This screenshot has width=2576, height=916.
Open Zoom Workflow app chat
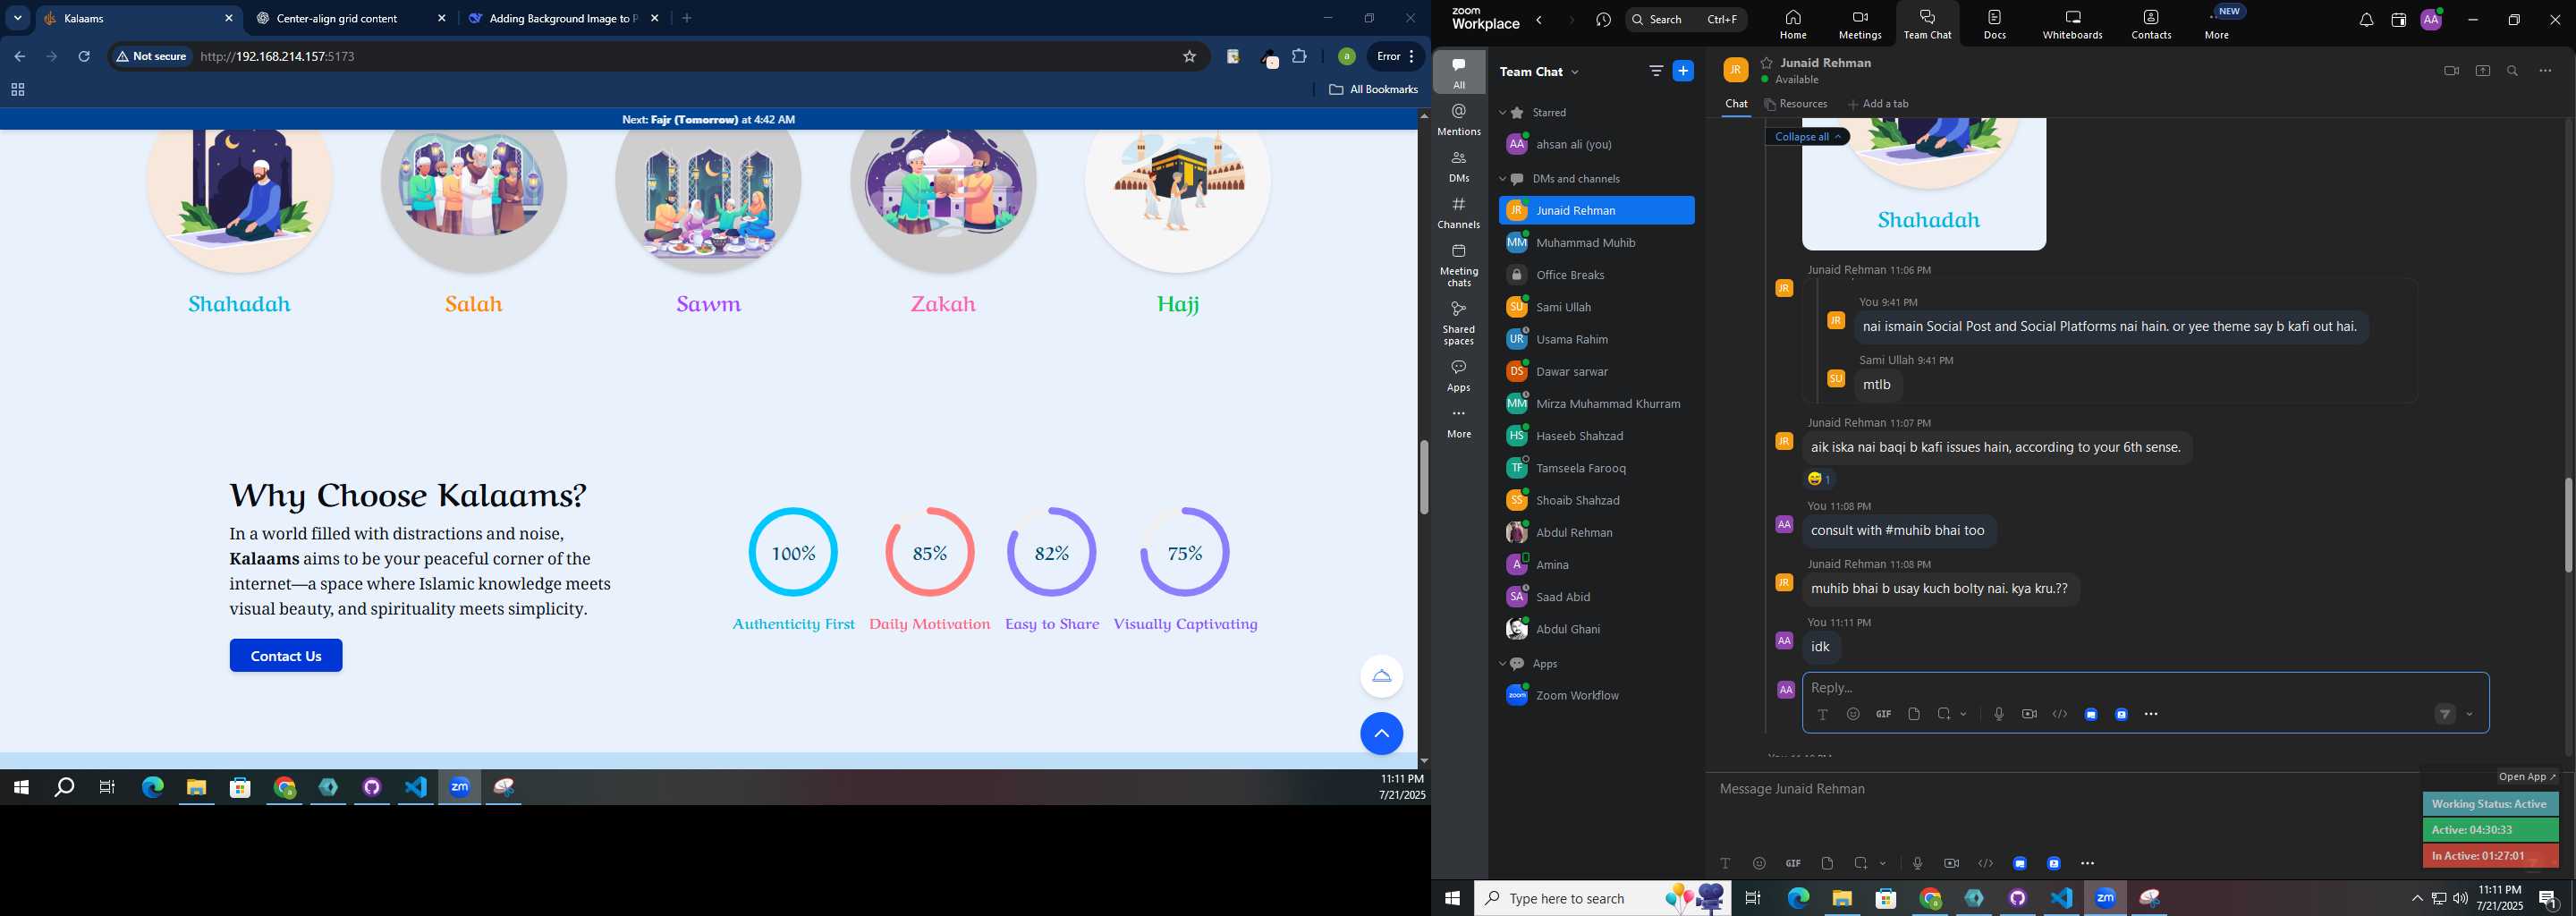1596,696
